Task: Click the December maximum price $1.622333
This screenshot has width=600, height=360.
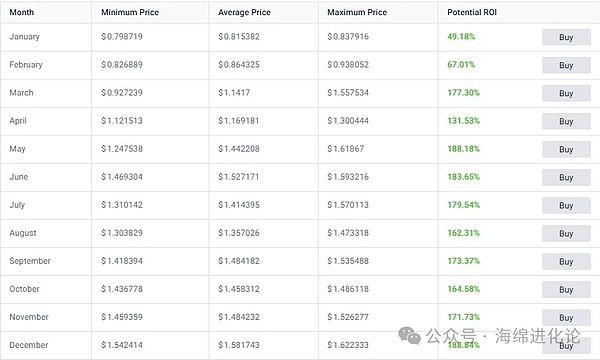Action: tap(348, 345)
